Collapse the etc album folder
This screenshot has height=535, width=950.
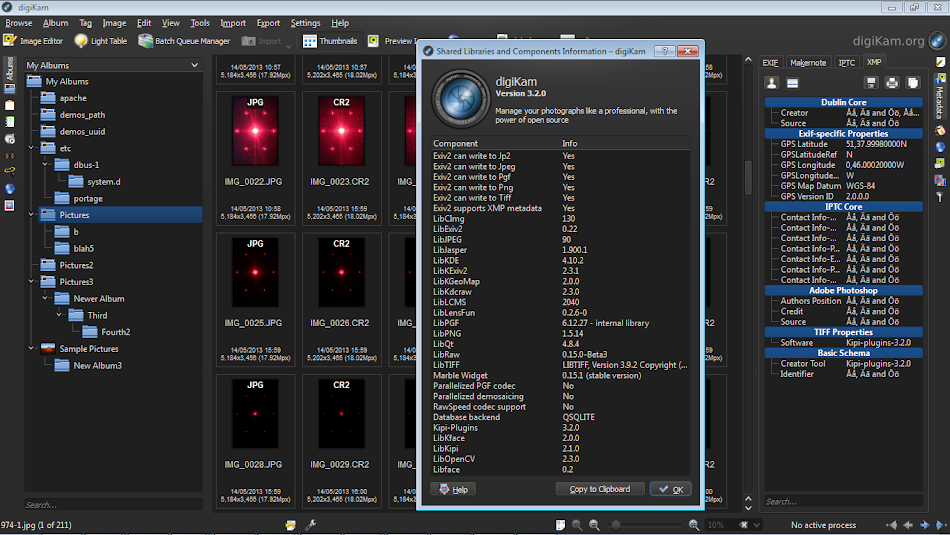click(x=31, y=148)
